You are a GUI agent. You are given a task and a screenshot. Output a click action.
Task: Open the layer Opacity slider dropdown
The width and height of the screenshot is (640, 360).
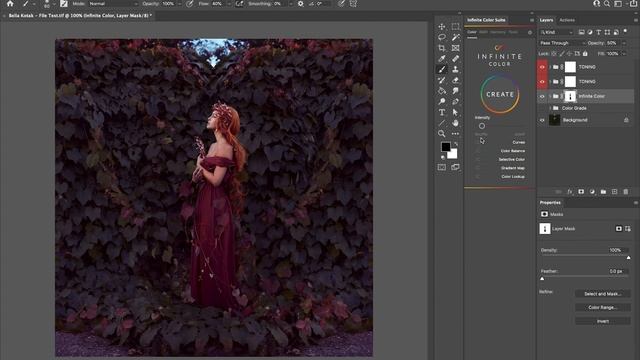click(624, 43)
